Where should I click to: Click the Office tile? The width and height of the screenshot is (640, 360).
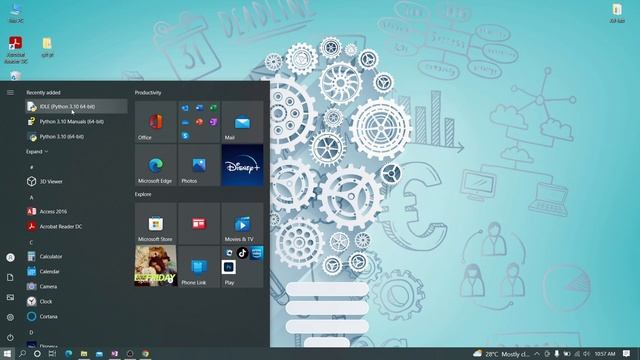[x=156, y=122]
